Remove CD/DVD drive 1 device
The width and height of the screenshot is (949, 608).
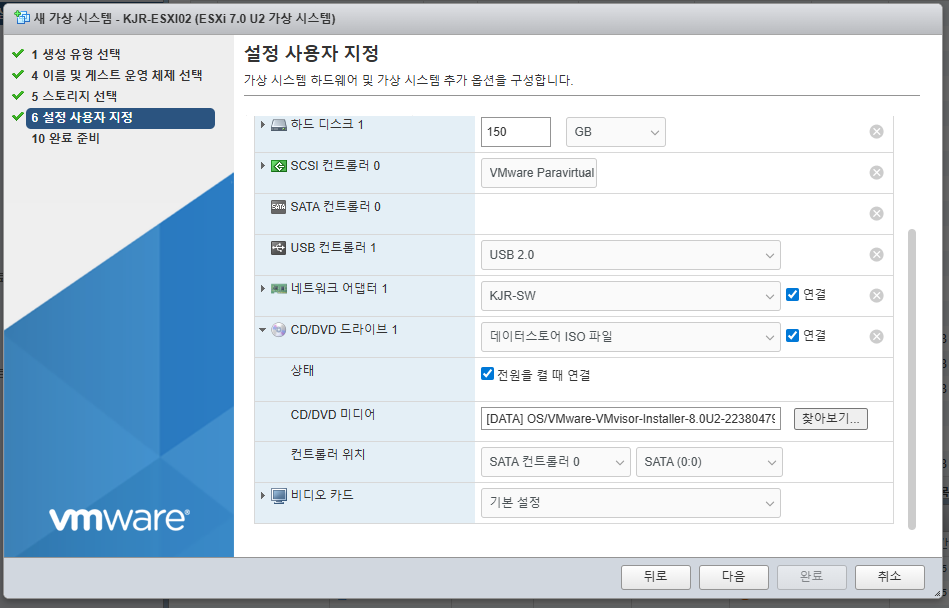point(876,337)
